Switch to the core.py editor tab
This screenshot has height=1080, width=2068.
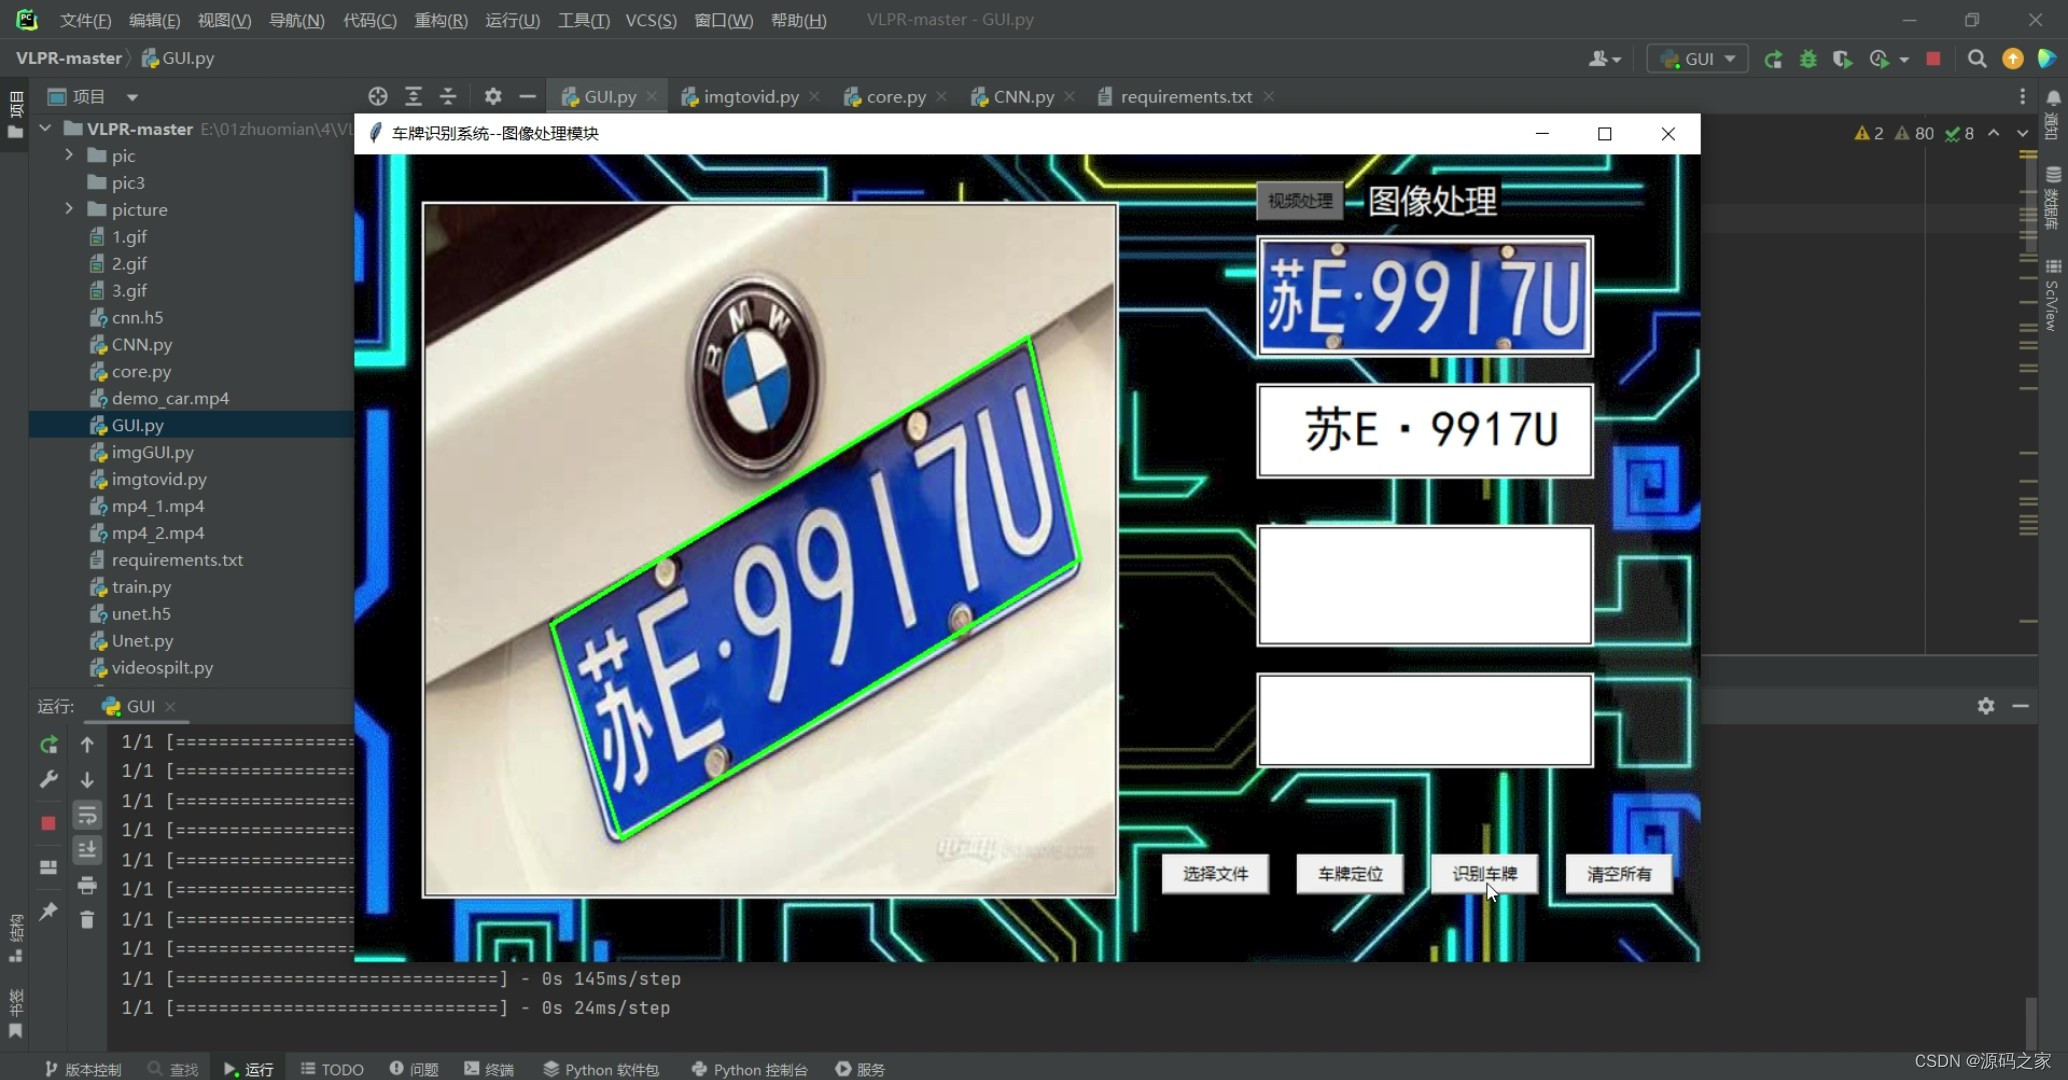pyautogui.click(x=895, y=97)
